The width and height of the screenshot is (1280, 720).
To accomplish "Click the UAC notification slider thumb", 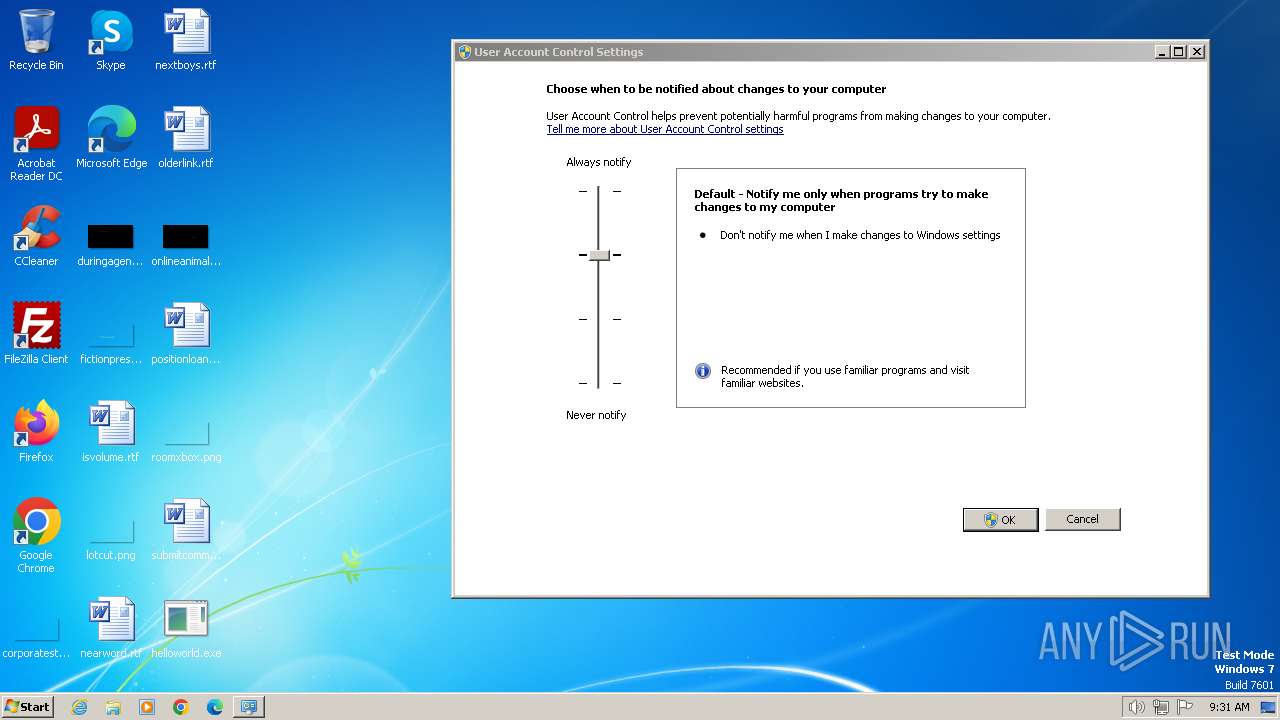I will (x=599, y=255).
